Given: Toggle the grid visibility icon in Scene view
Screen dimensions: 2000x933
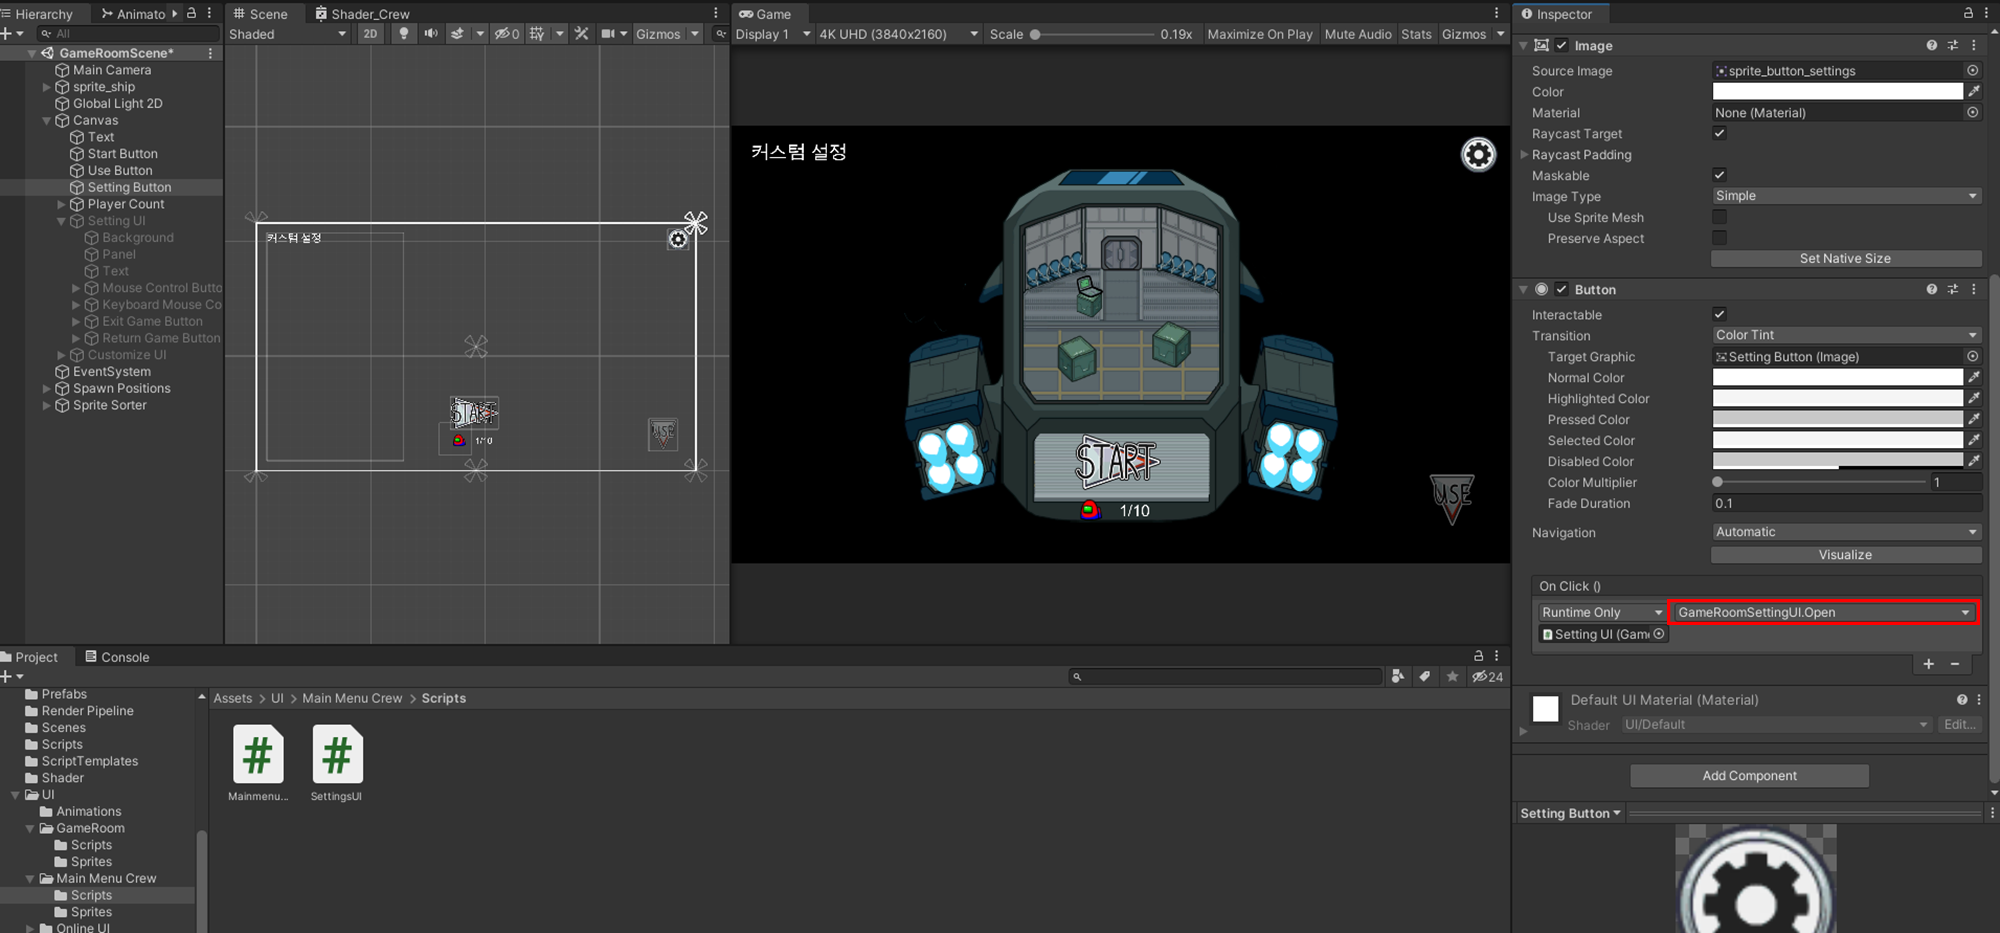Looking at the screenshot, I should (x=537, y=34).
